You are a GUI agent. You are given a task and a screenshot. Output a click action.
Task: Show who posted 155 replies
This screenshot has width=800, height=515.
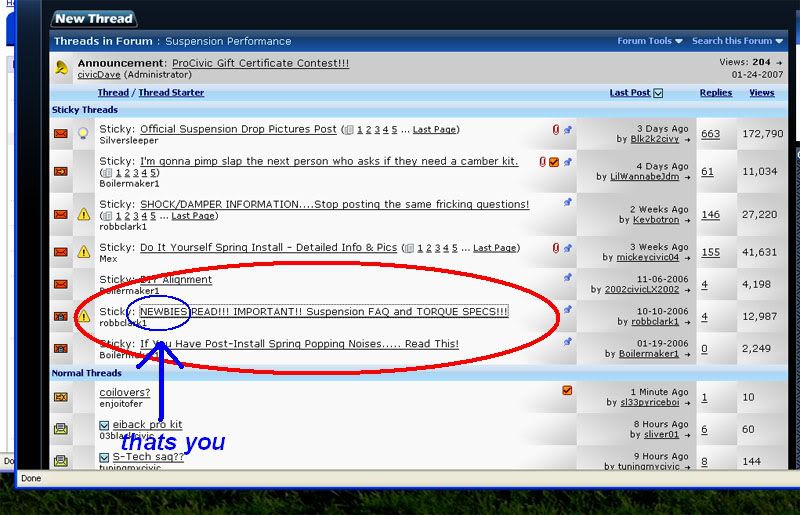pyautogui.click(x=710, y=253)
